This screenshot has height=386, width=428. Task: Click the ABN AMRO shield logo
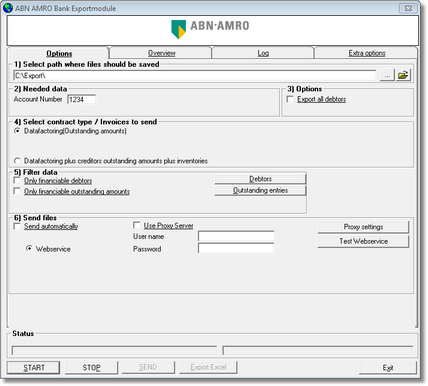[178, 29]
